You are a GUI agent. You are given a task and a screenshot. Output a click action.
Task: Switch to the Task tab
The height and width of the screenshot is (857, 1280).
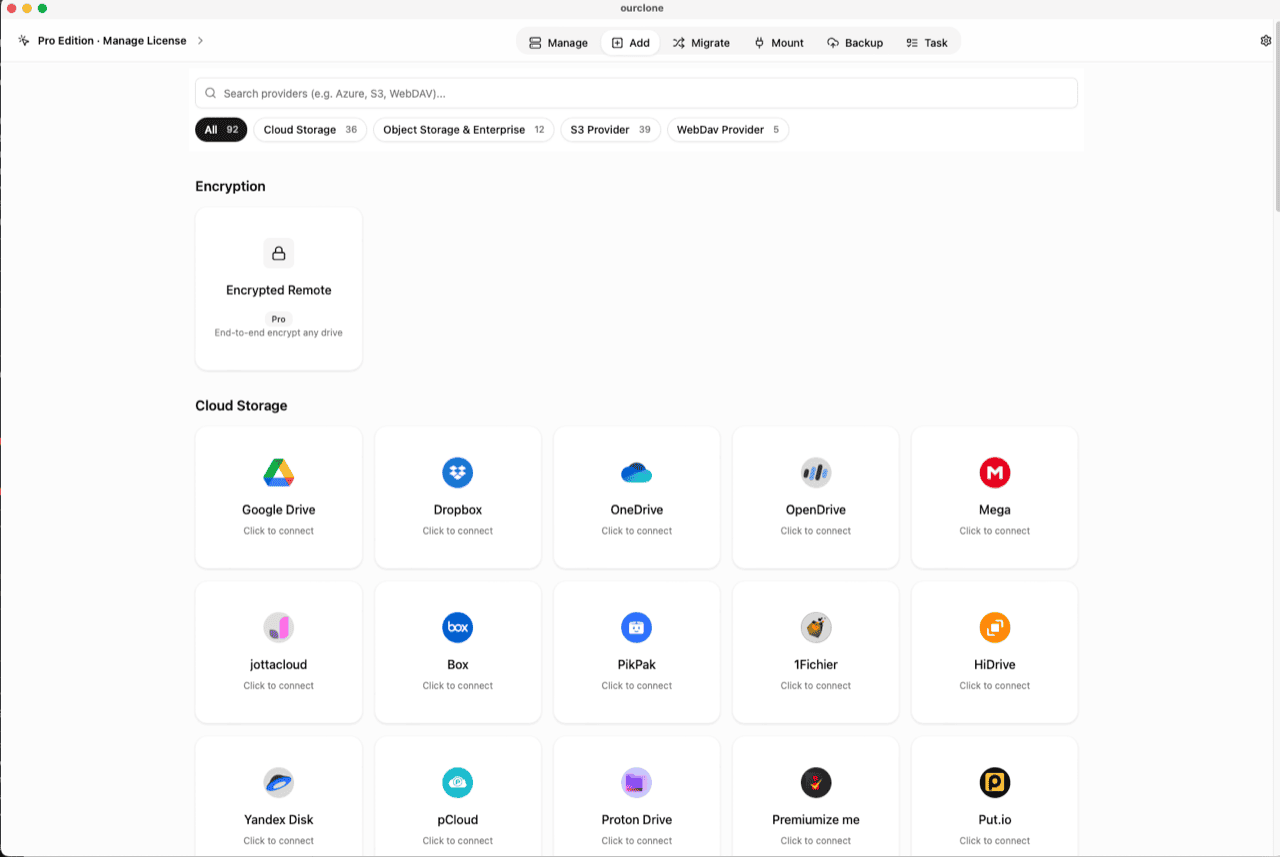point(927,43)
